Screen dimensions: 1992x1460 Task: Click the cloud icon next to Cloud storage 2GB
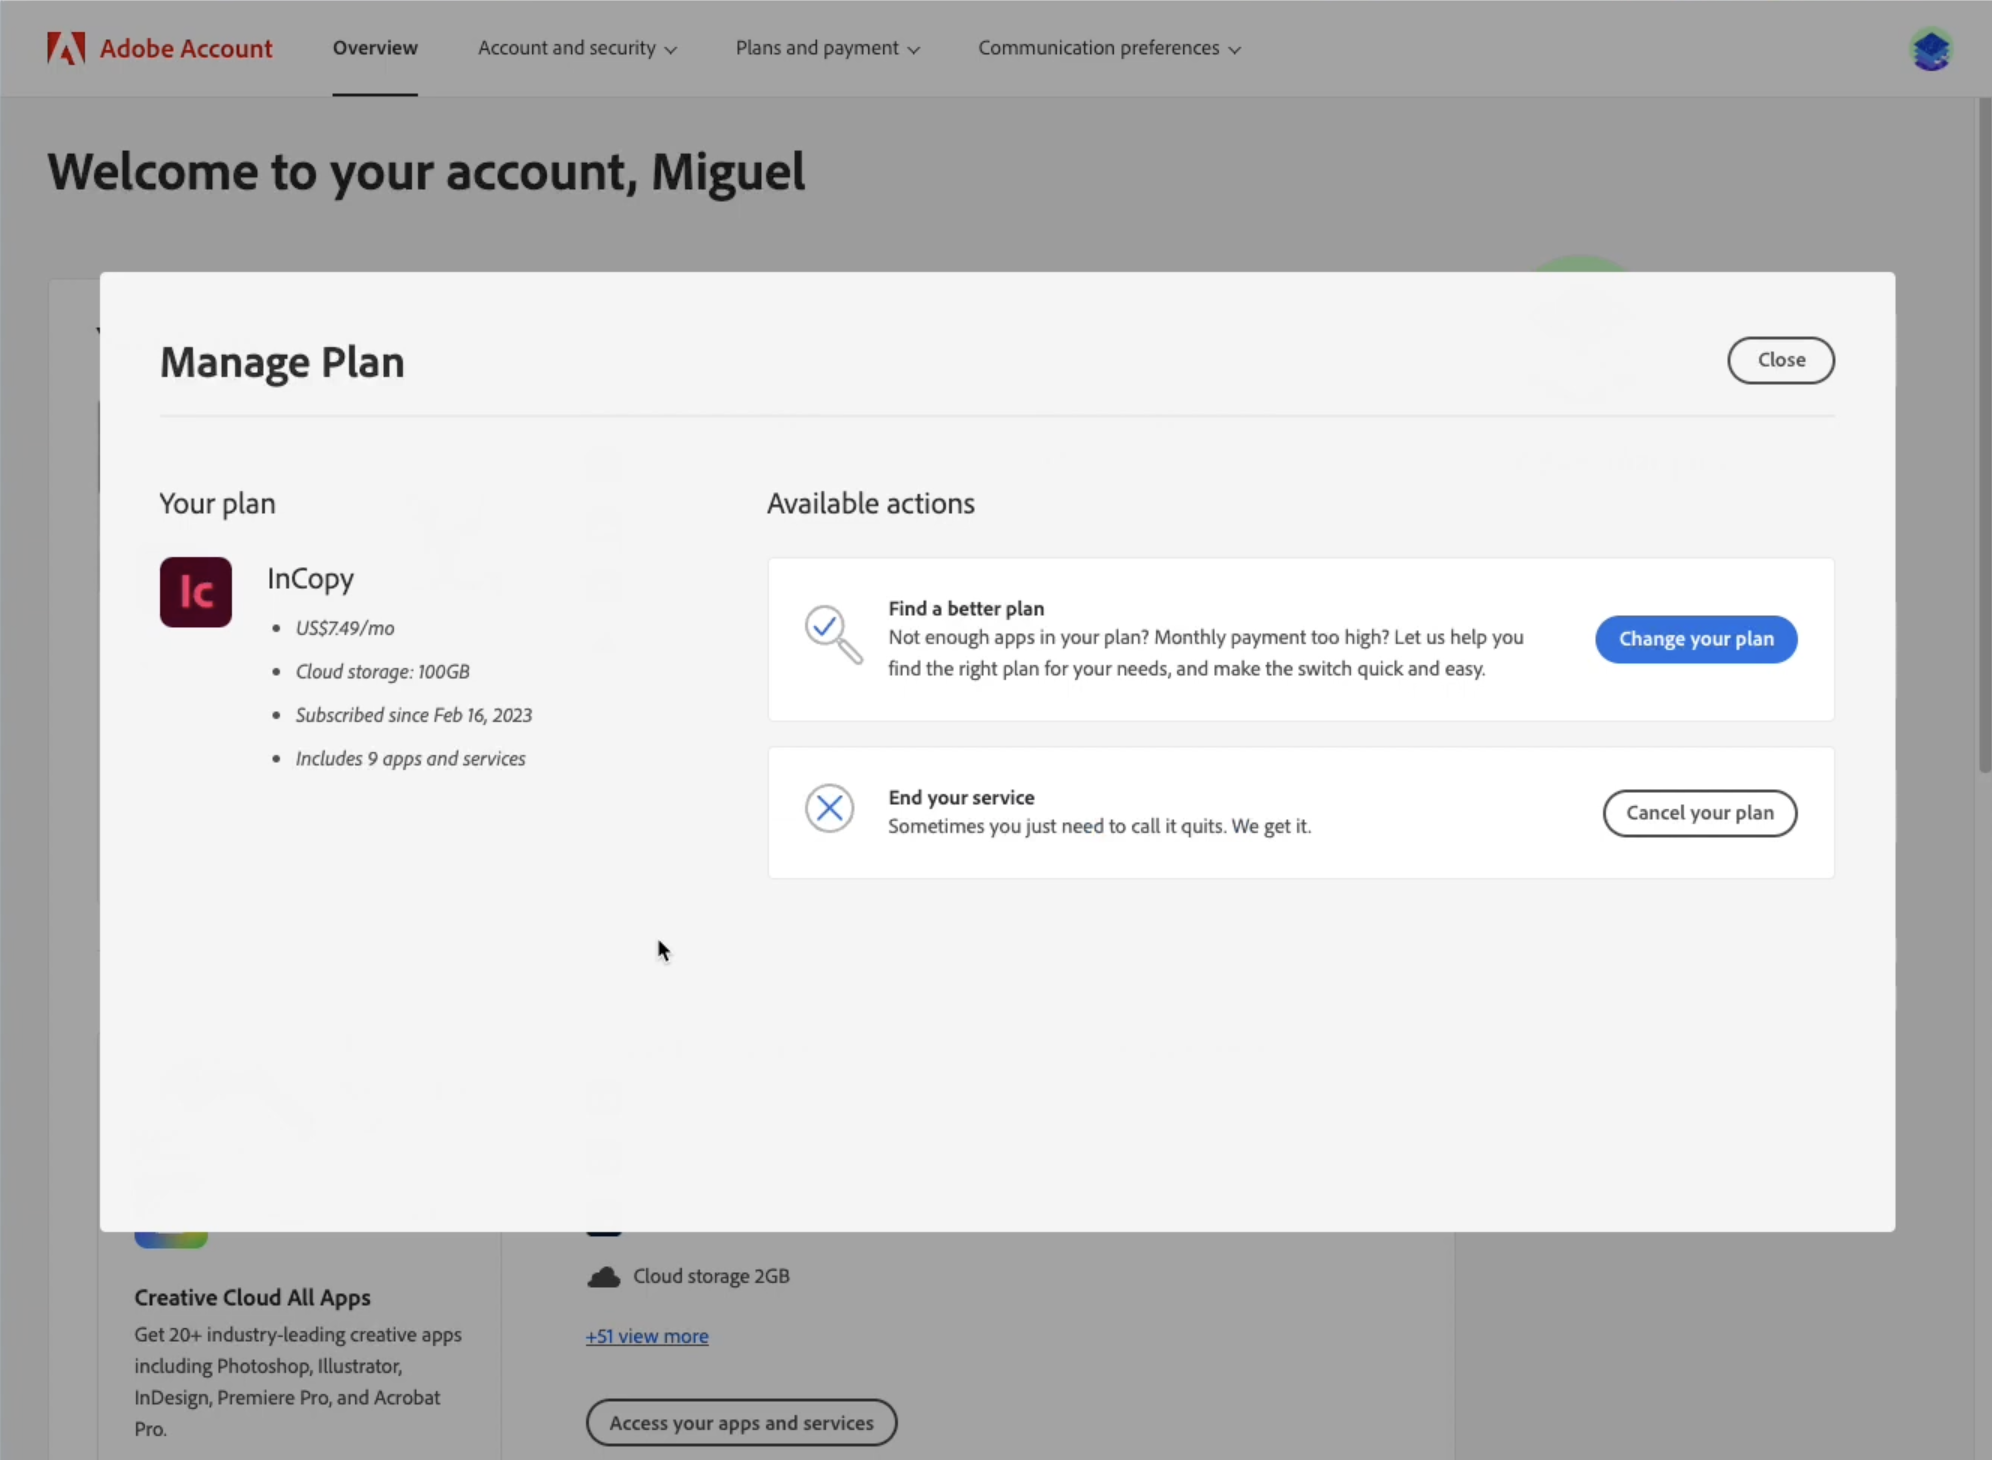603,1277
